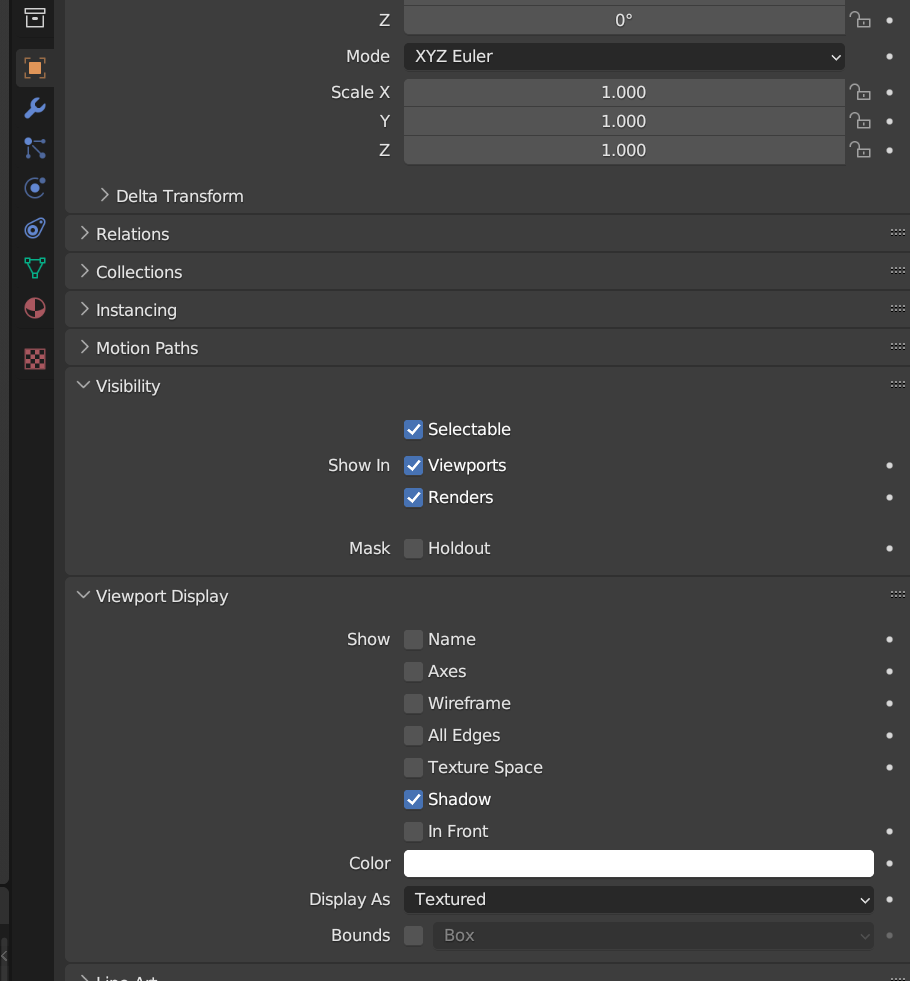Open the Display As Textured dropdown
This screenshot has width=910, height=981.
(638, 899)
